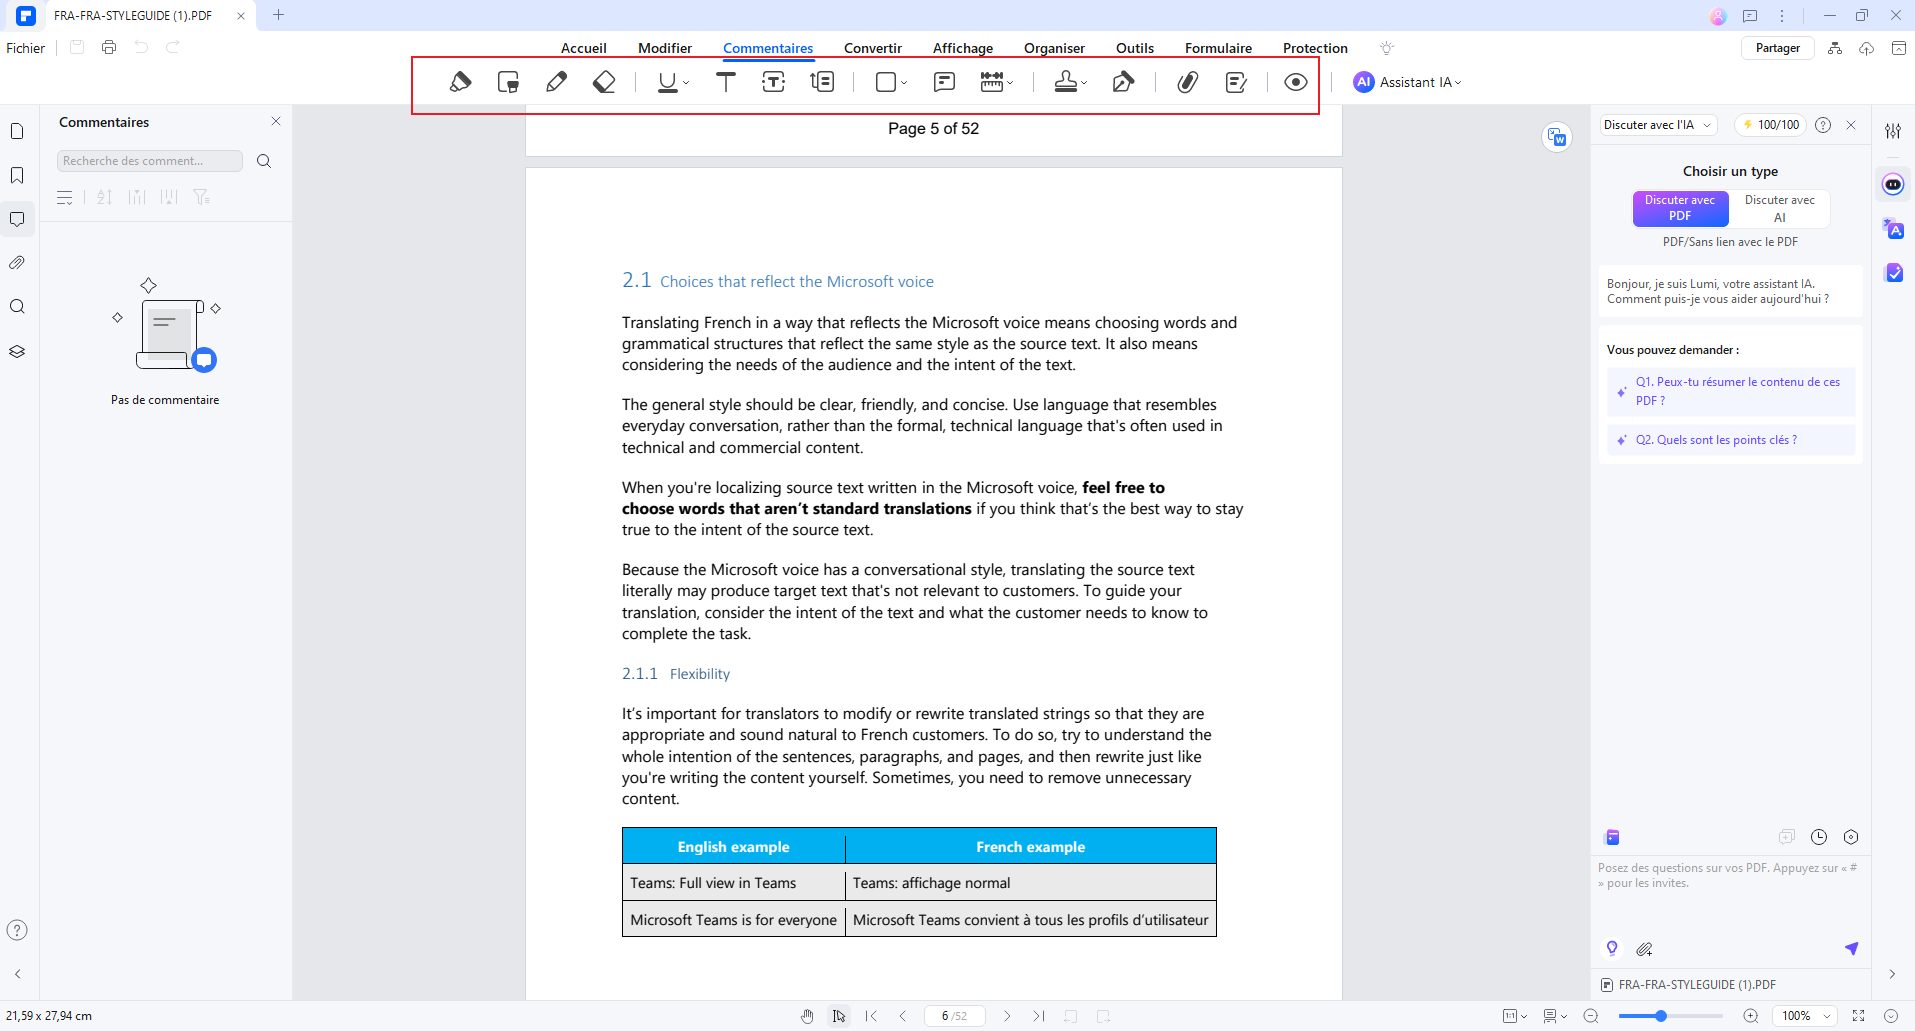Open the AI chat history clock icon
This screenshot has height=1031, width=1915.
(1819, 837)
